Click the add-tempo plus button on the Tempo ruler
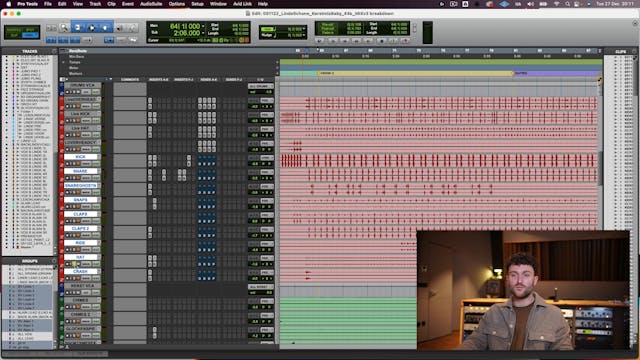The width and height of the screenshot is (640, 360). point(277,62)
